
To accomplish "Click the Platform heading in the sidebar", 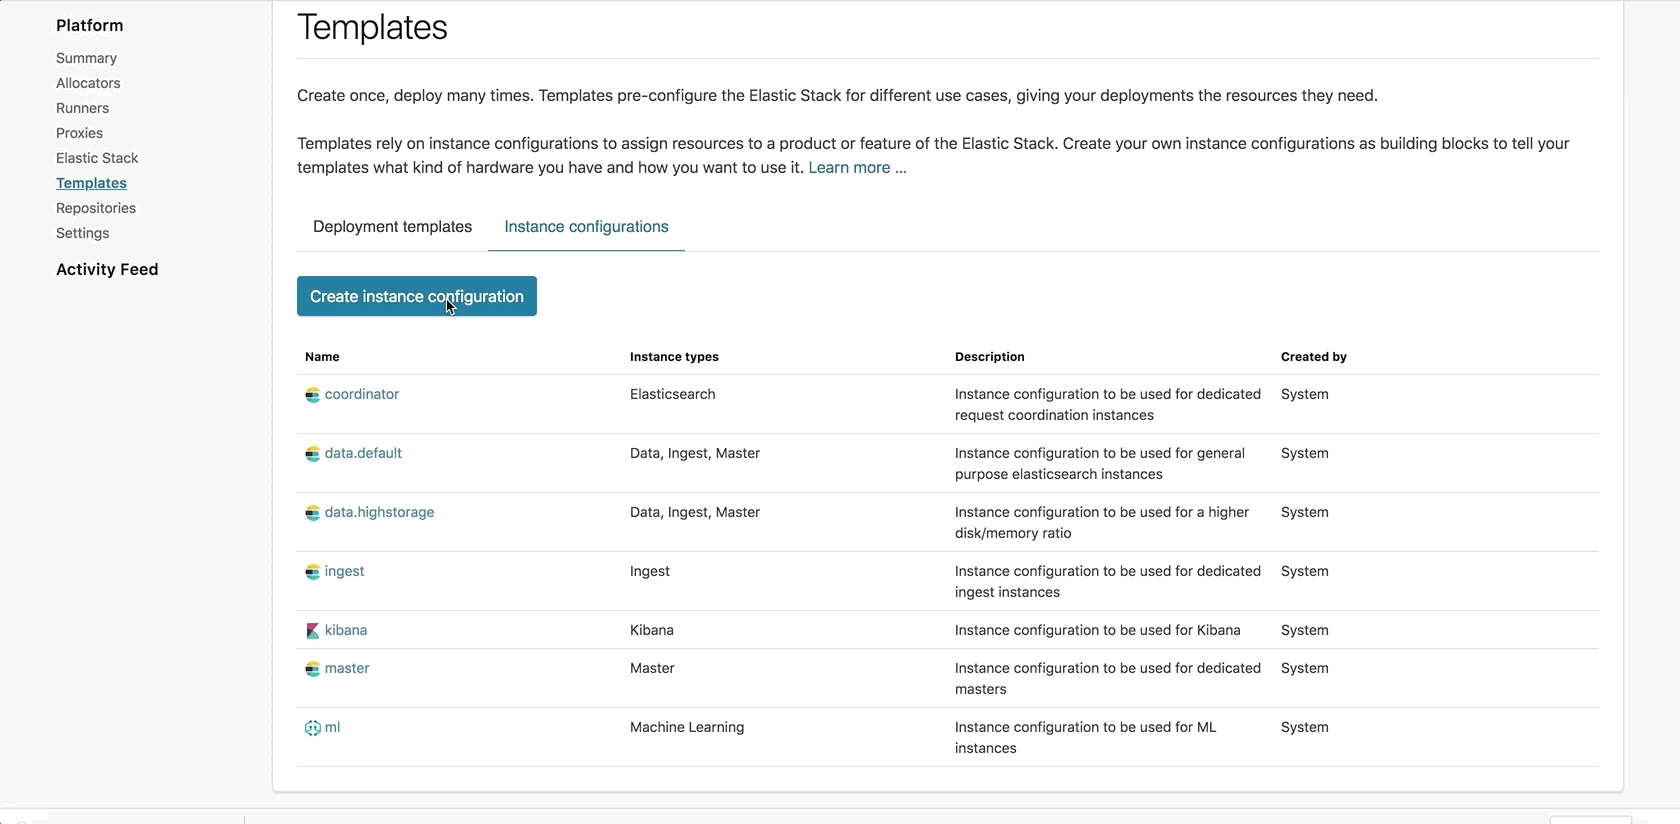I will pyautogui.click(x=89, y=25).
